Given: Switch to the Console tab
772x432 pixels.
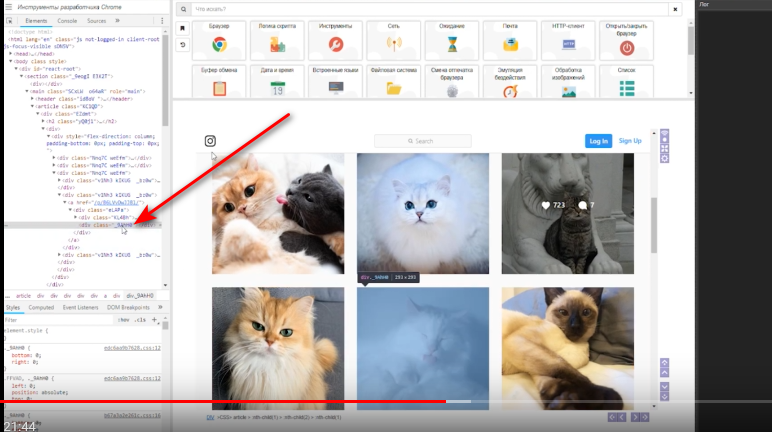Looking at the screenshot, I should click(67, 20).
